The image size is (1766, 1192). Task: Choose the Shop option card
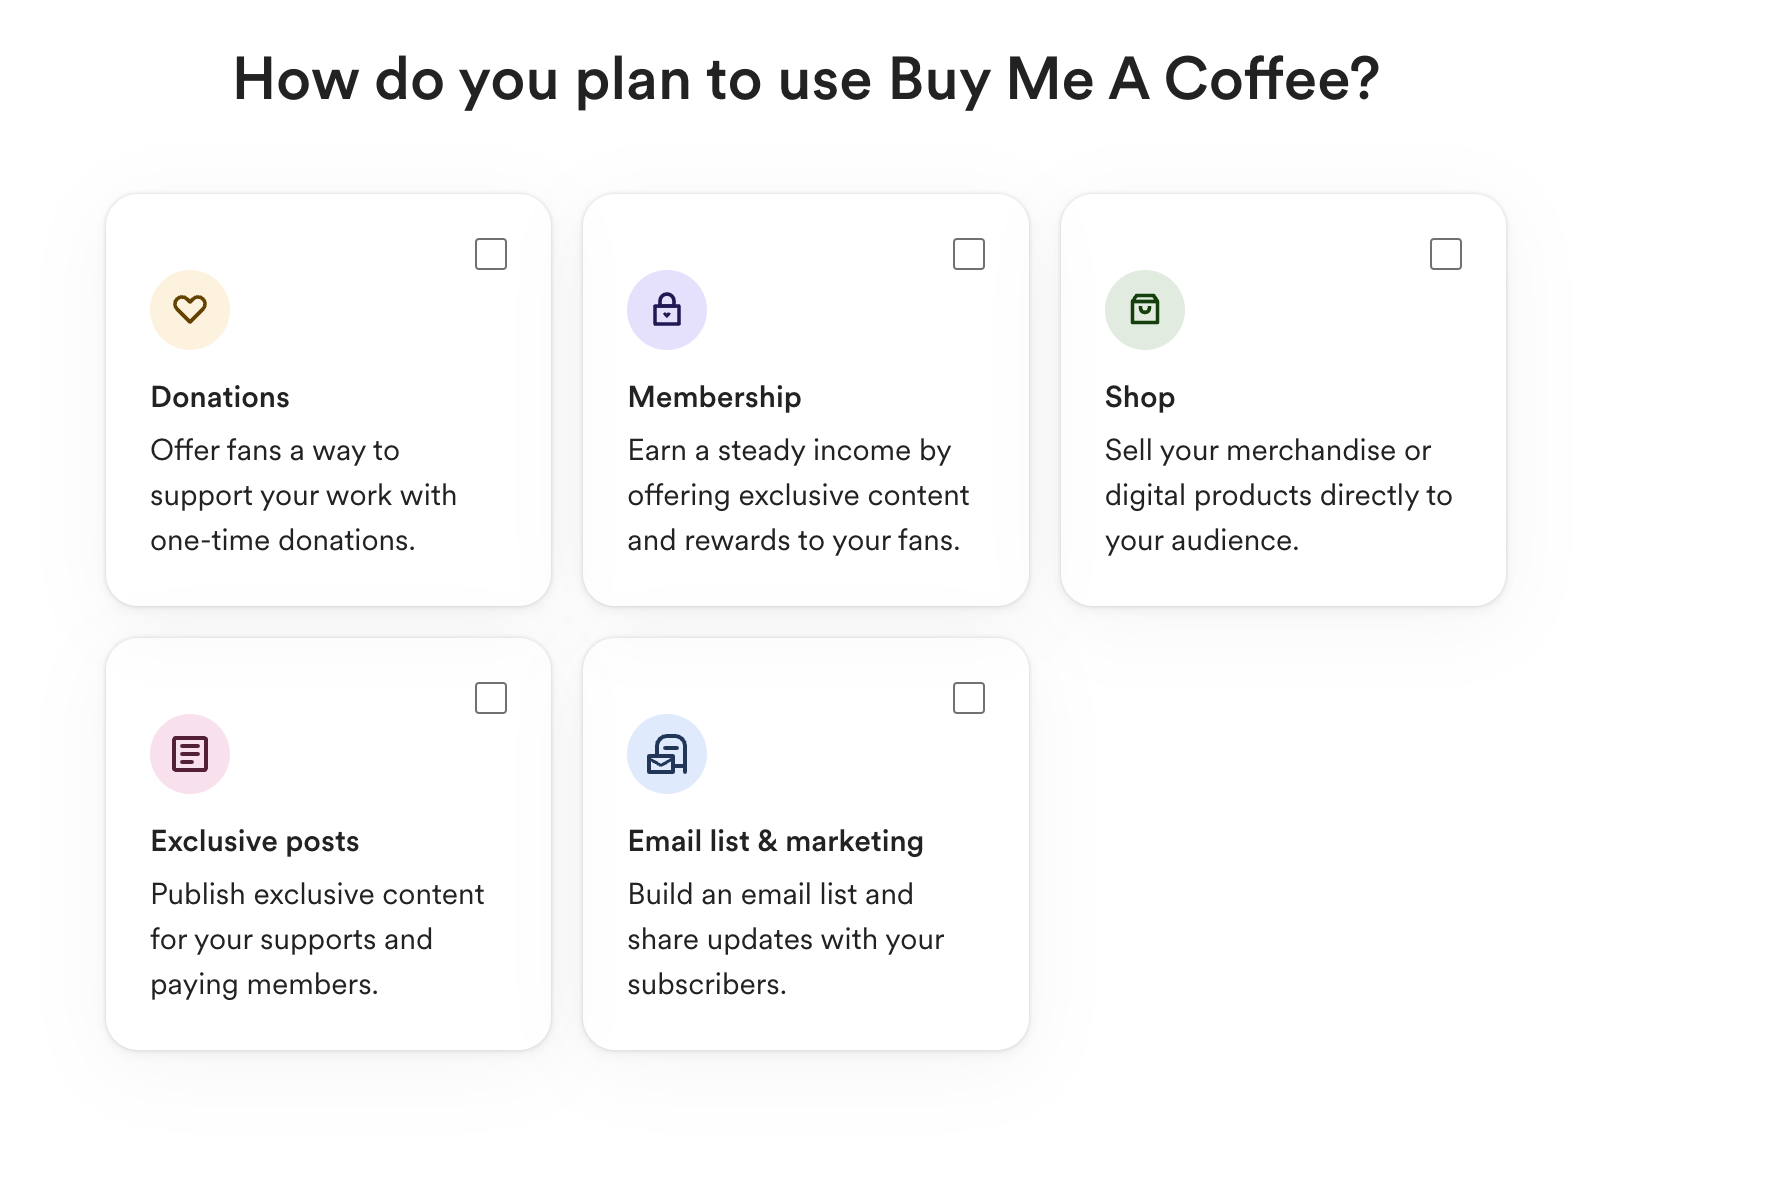(x=1283, y=400)
